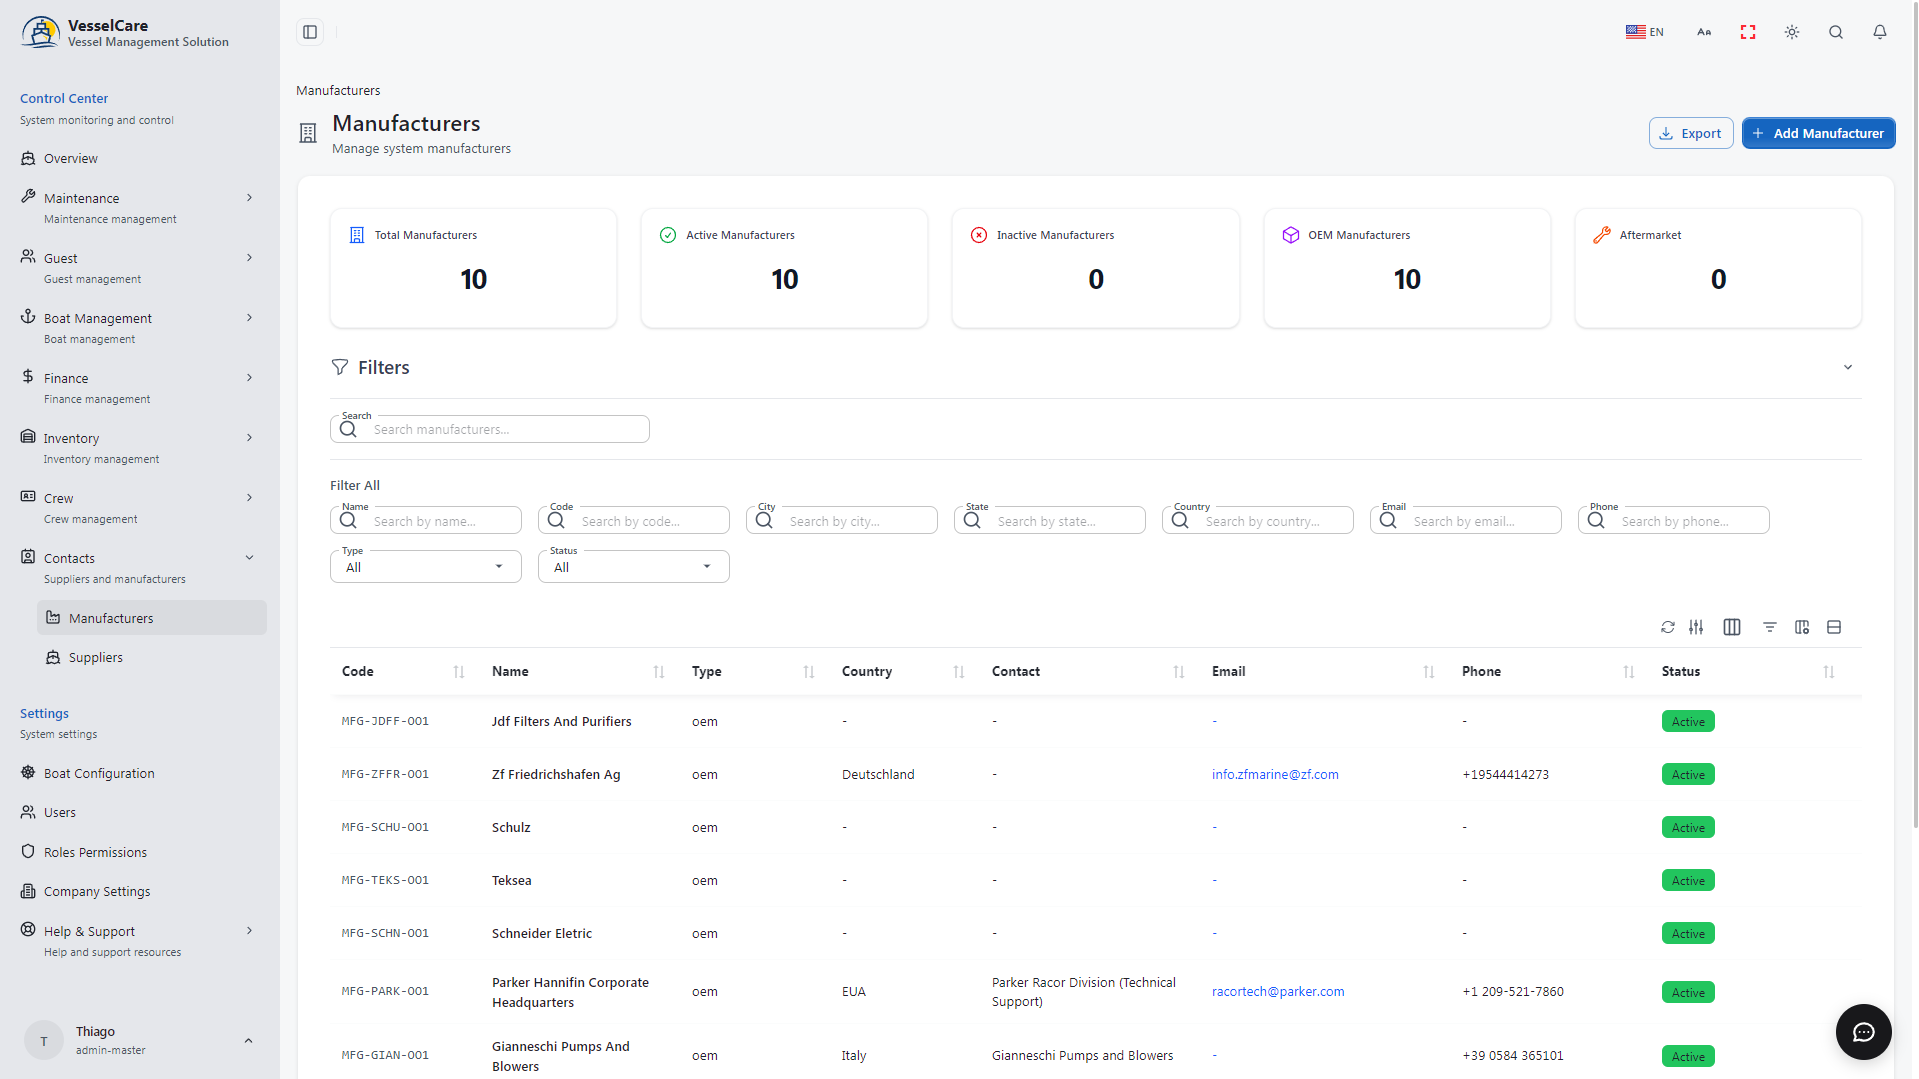The width and height of the screenshot is (1919, 1079).
Task: Open the Status filter dropdown
Action: [x=634, y=567]
